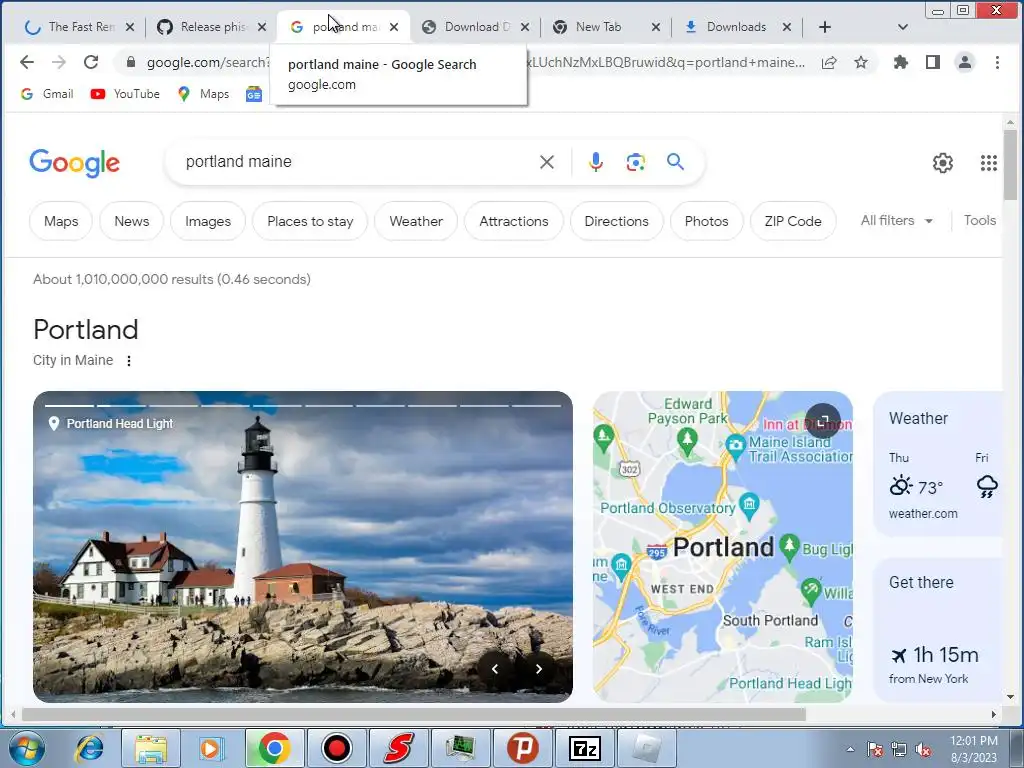Open the YouTube bookmark
This screenshot has height=768, width=1024.
coord(125,94)
